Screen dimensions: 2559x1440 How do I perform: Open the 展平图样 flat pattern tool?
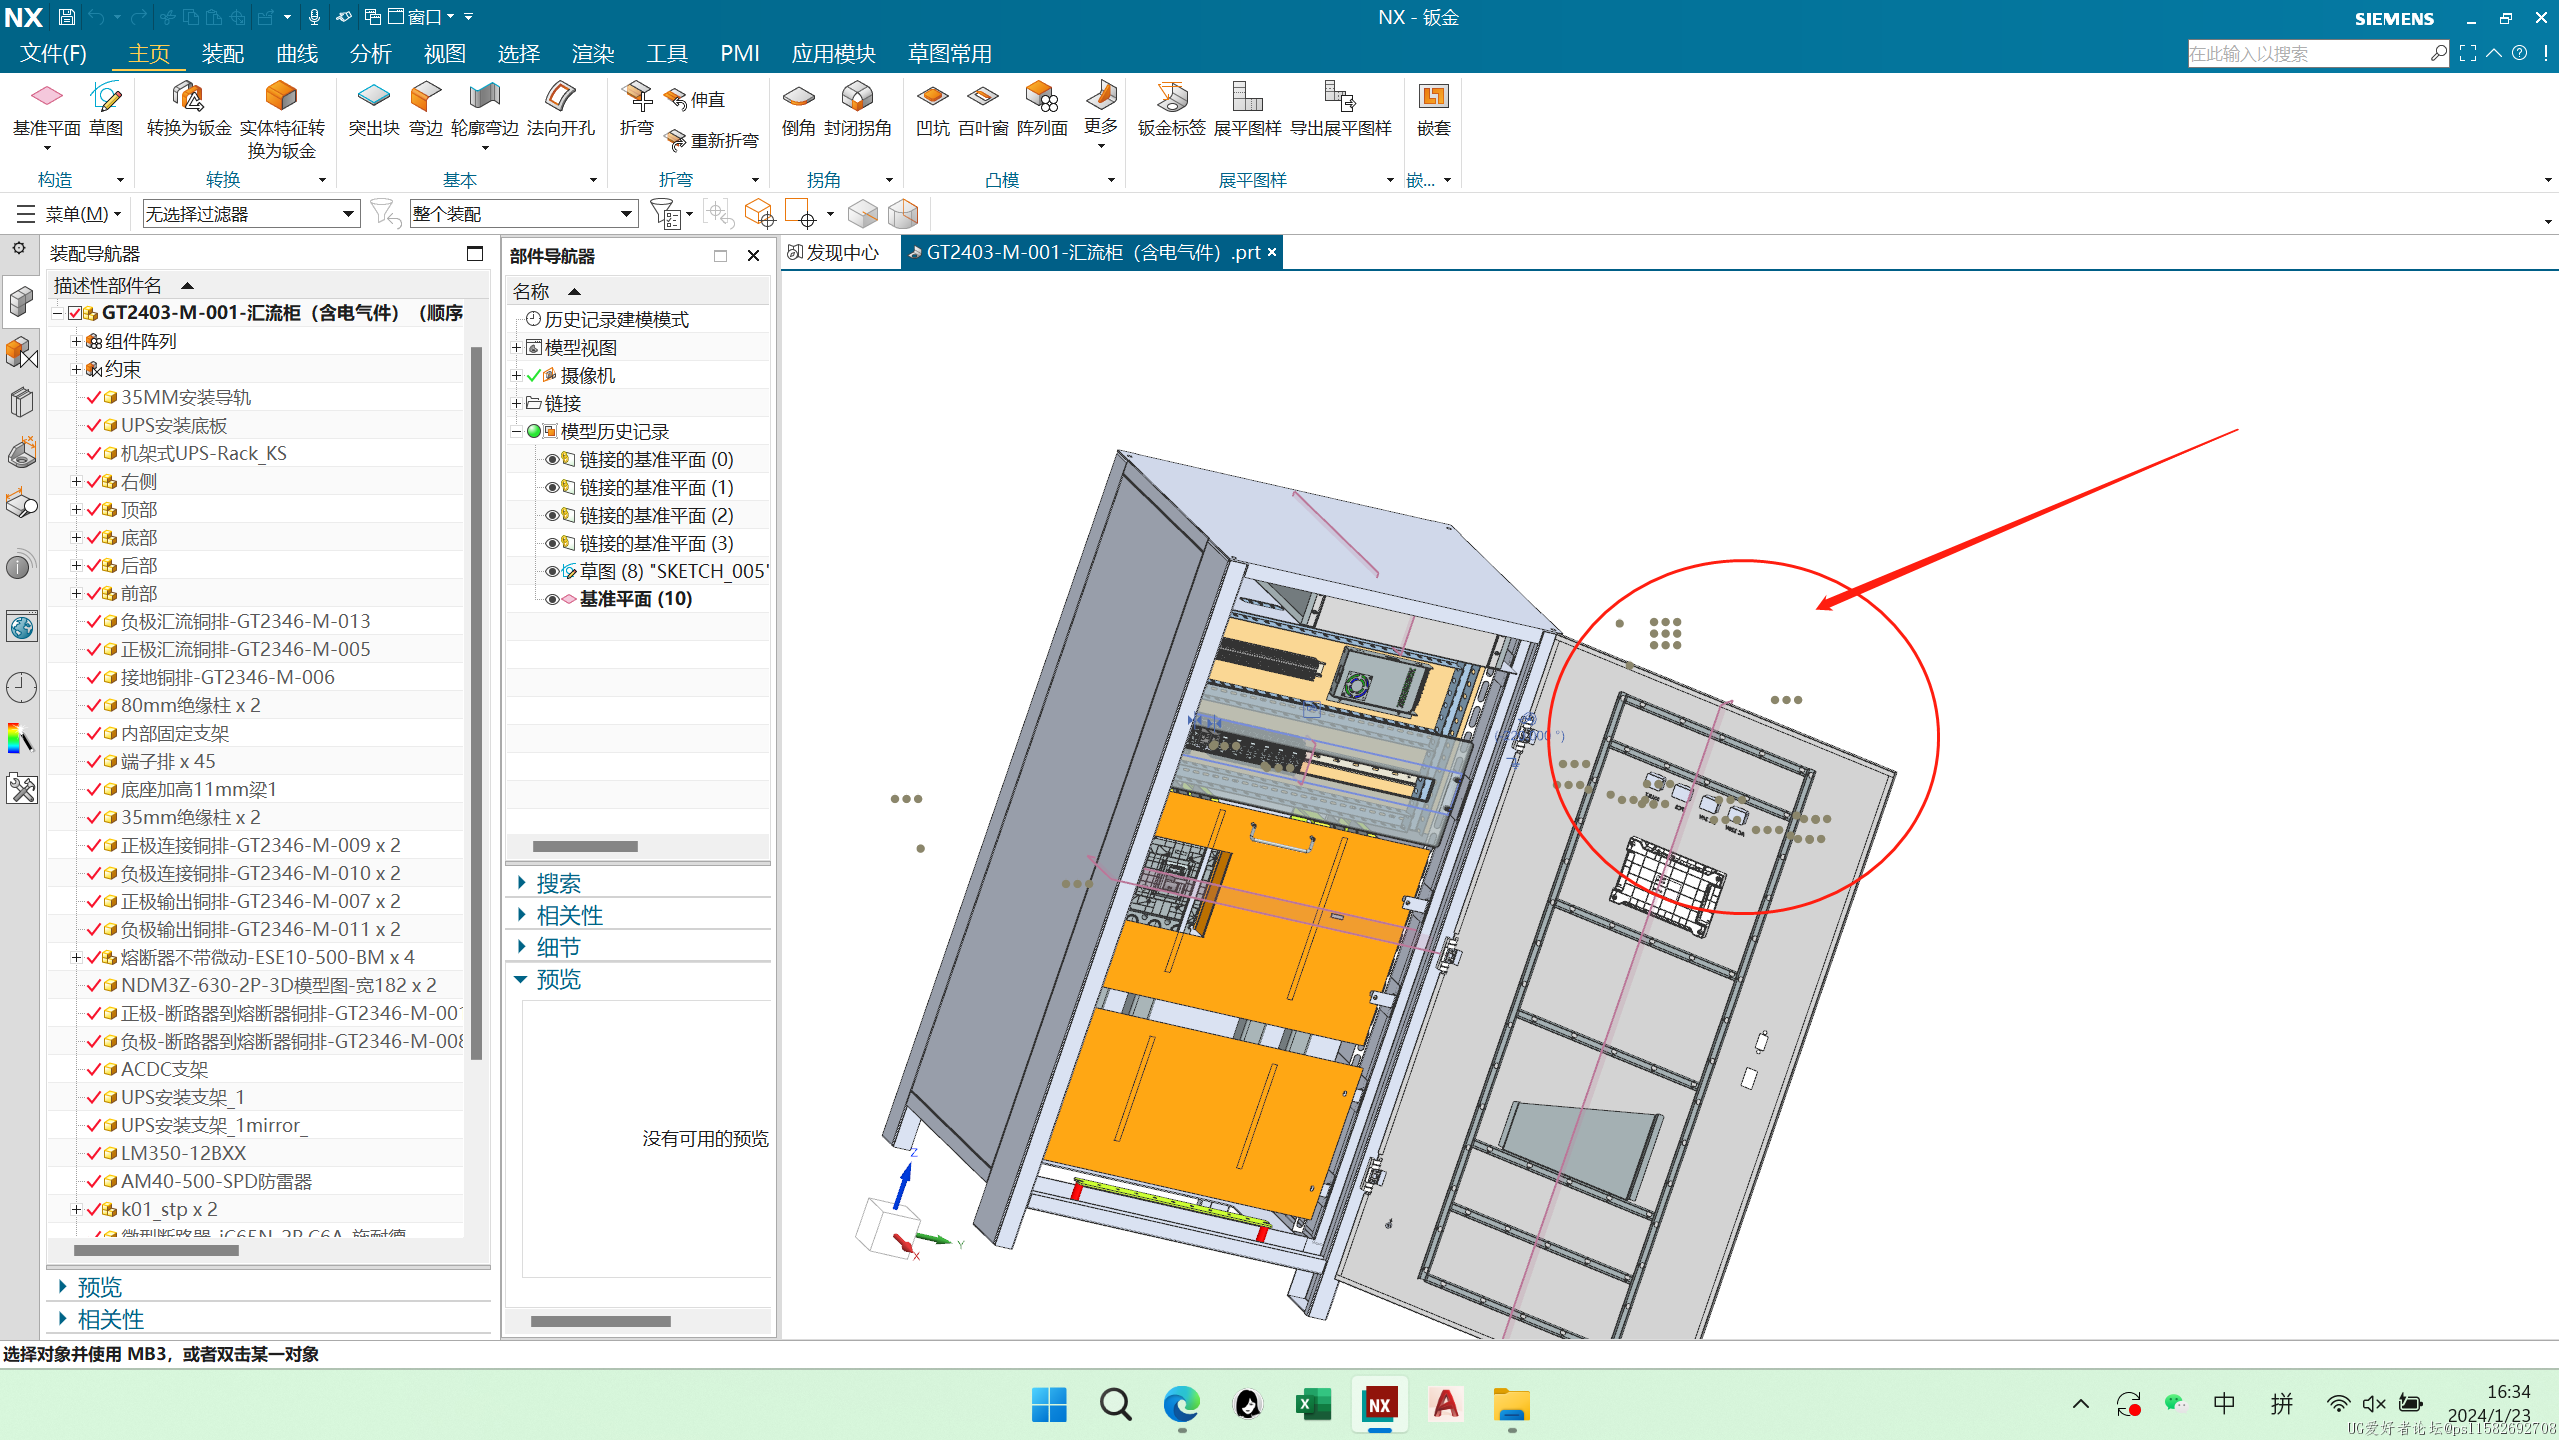pos(1247,108)
